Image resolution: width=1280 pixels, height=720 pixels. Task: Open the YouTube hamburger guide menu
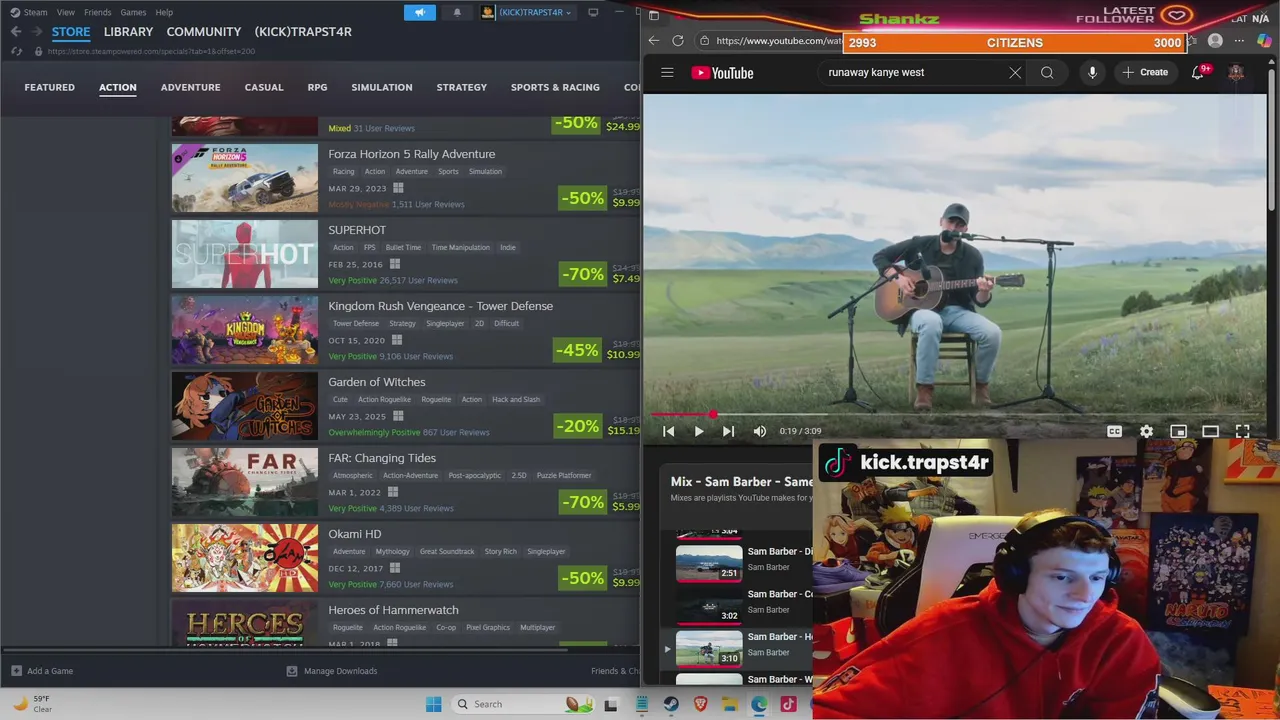tap(667, 72)
